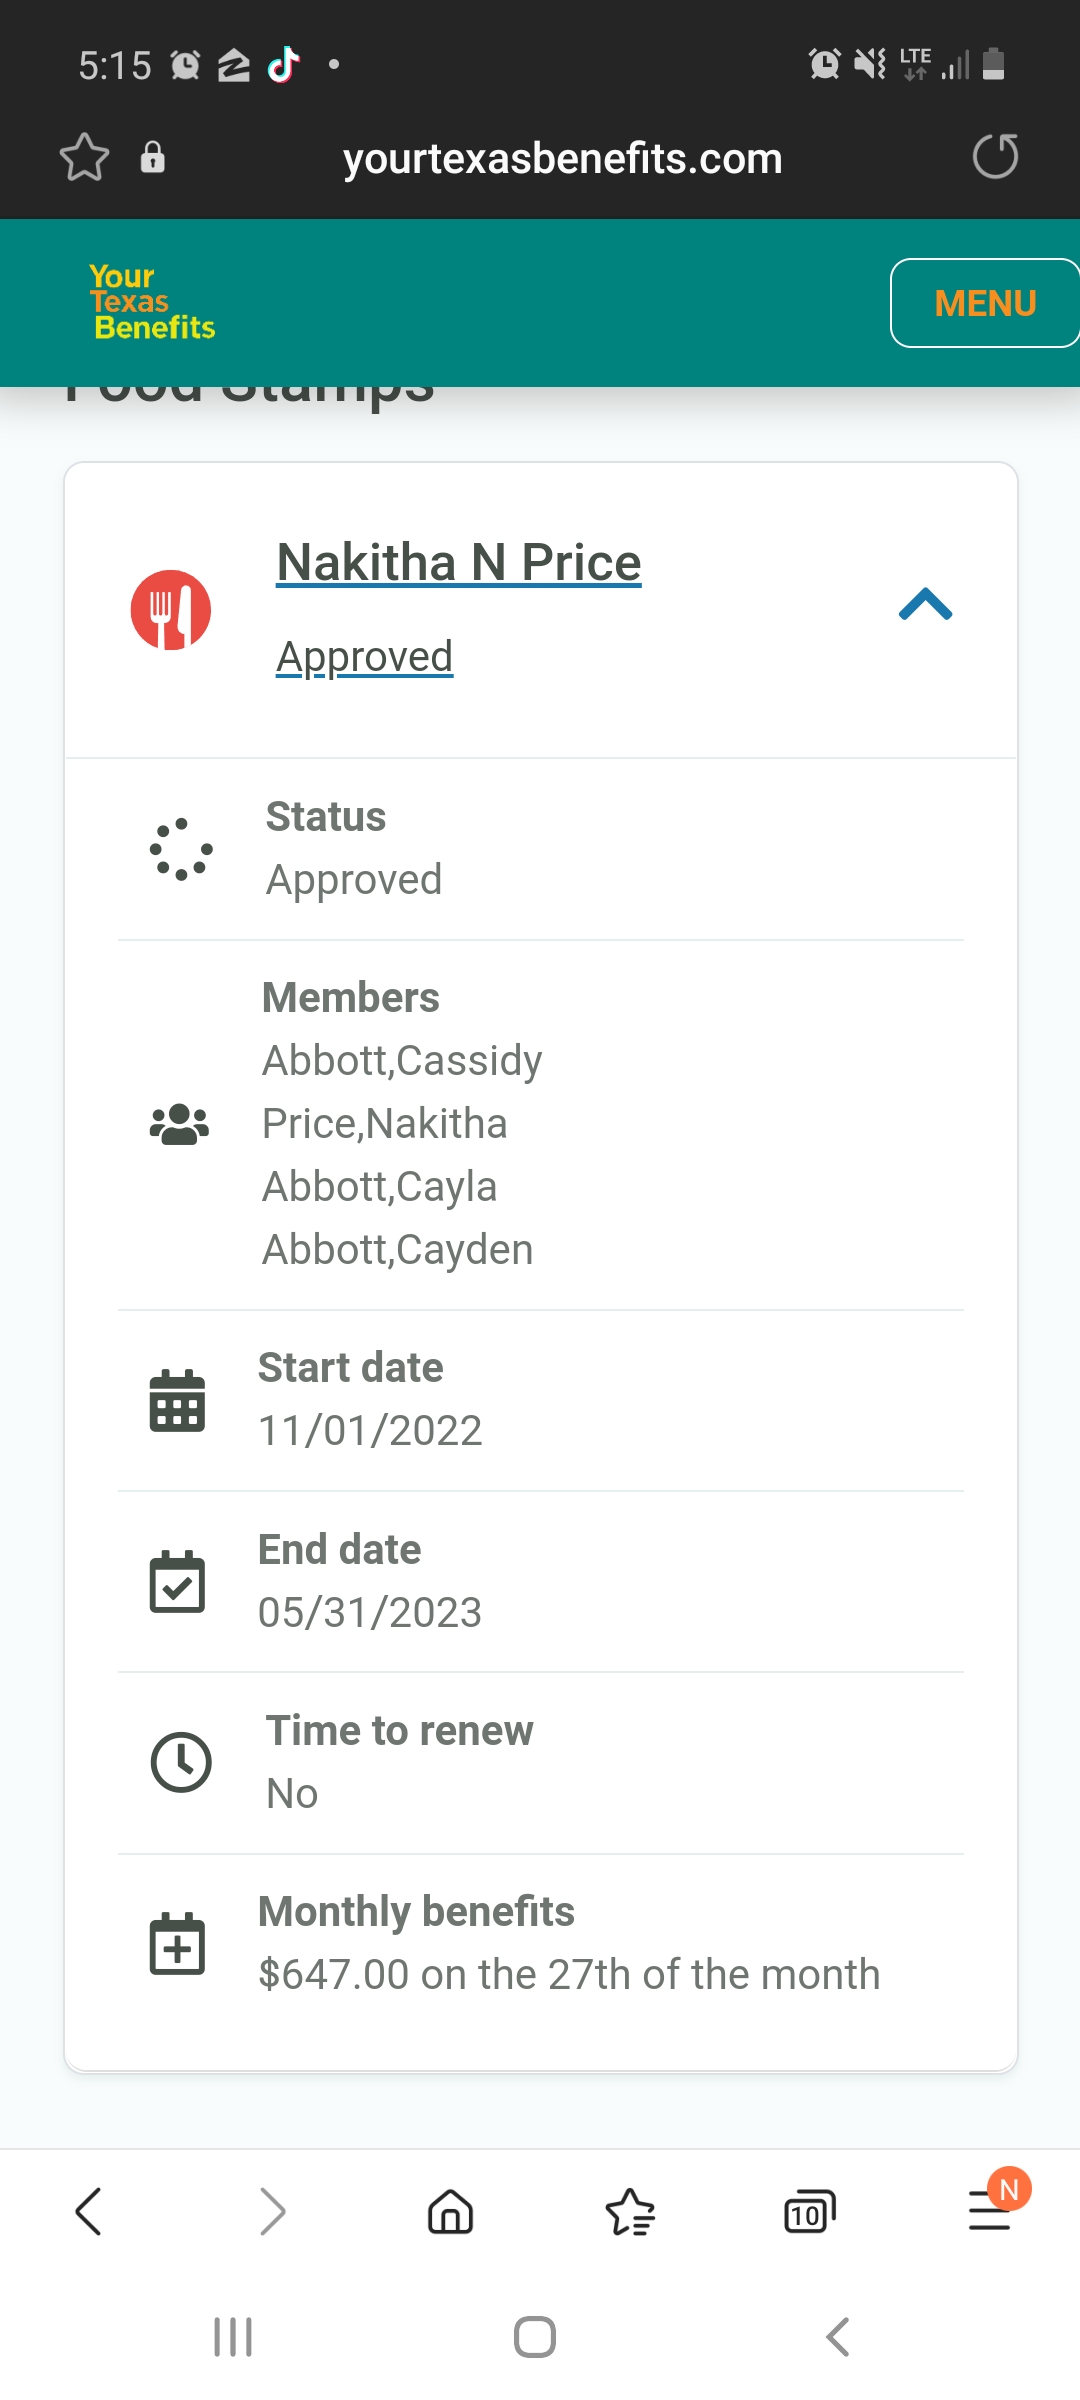Open the Your Texas Benefits logo

152,302
